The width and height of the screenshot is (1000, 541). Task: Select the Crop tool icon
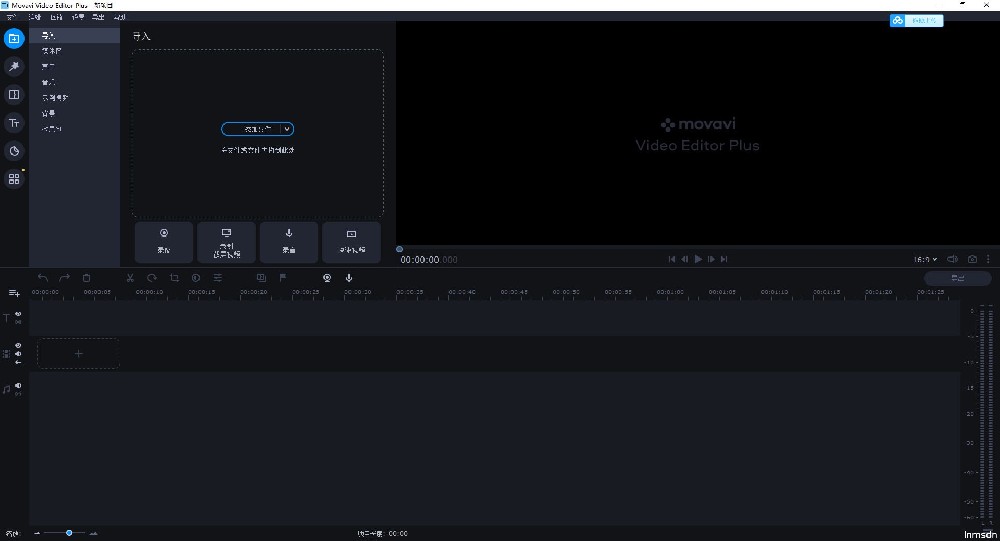point(174,278)
